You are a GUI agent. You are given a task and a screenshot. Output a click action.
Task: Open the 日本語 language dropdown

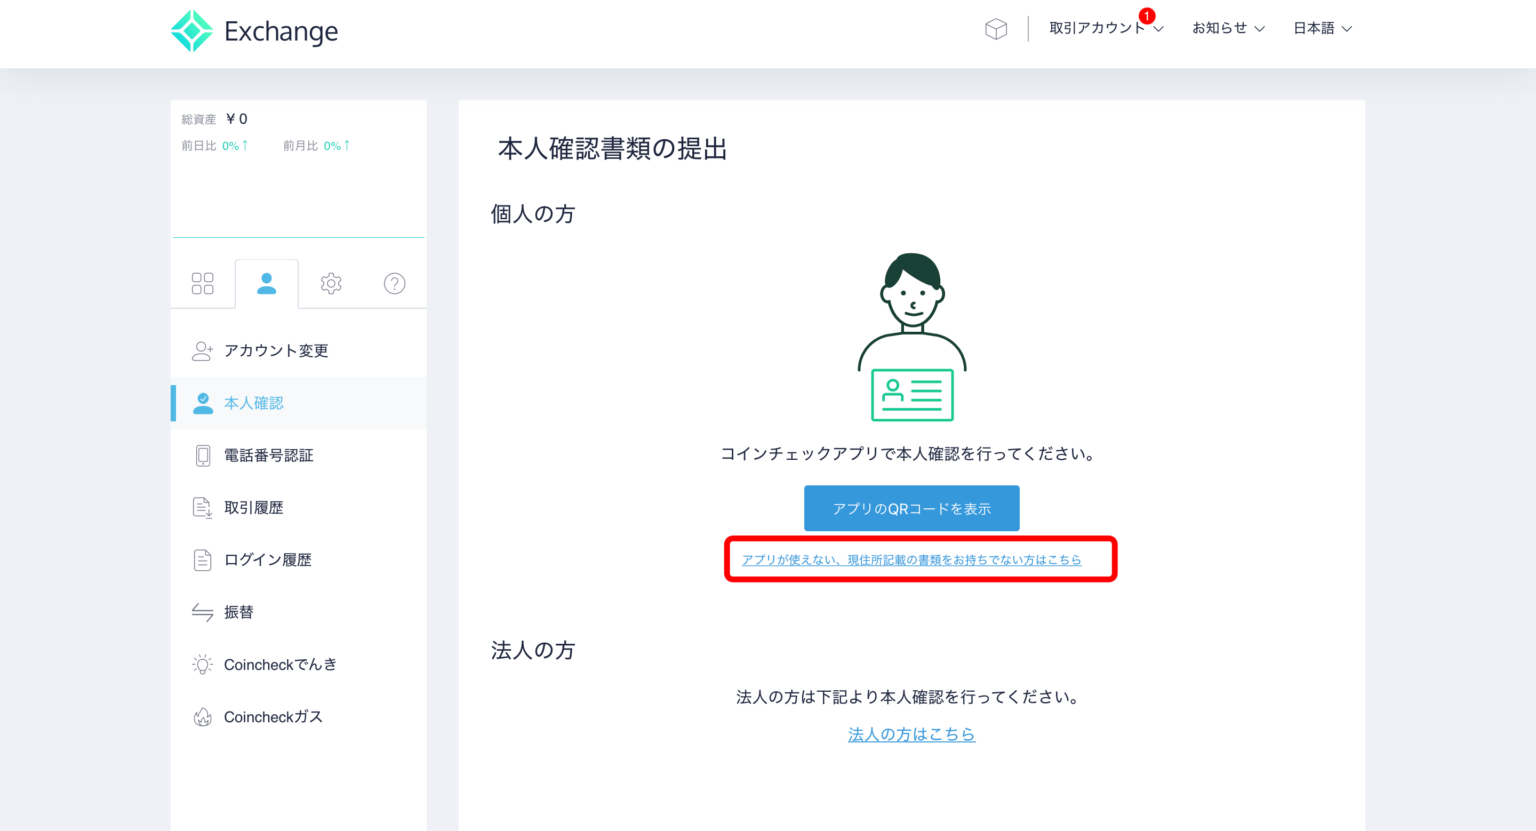[x=1321, y=29]
